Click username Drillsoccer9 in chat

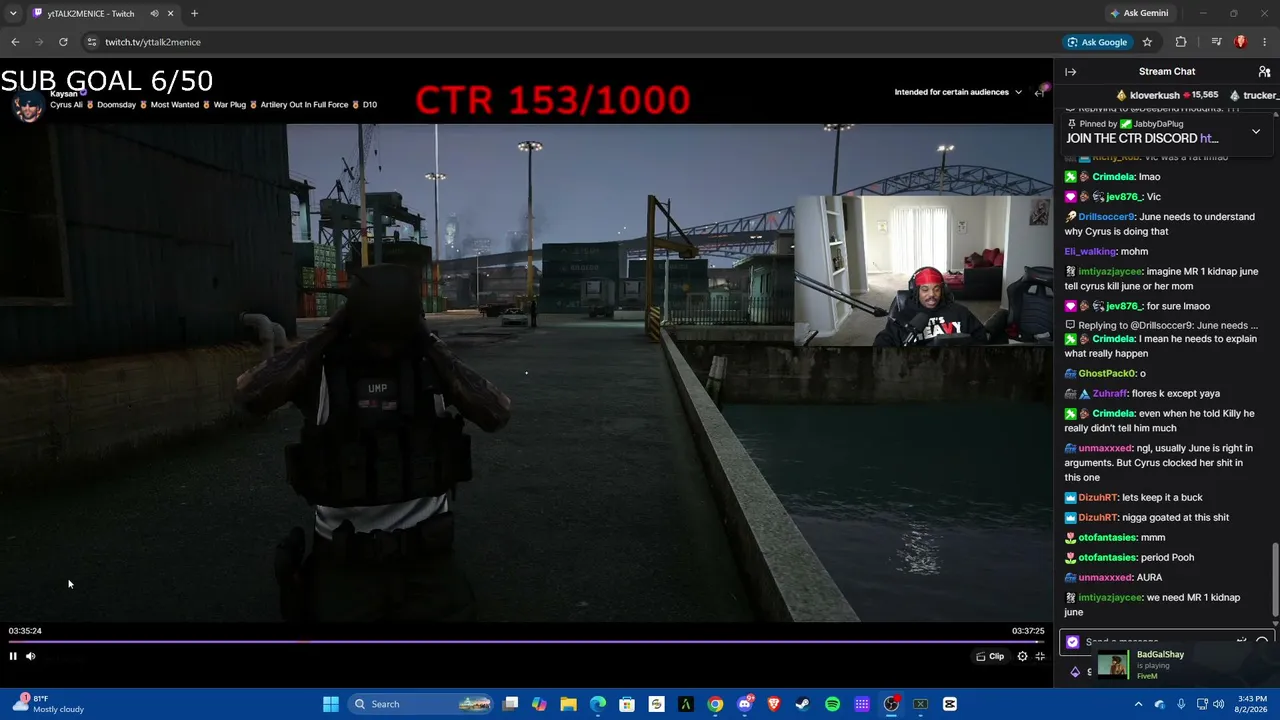1106,217
